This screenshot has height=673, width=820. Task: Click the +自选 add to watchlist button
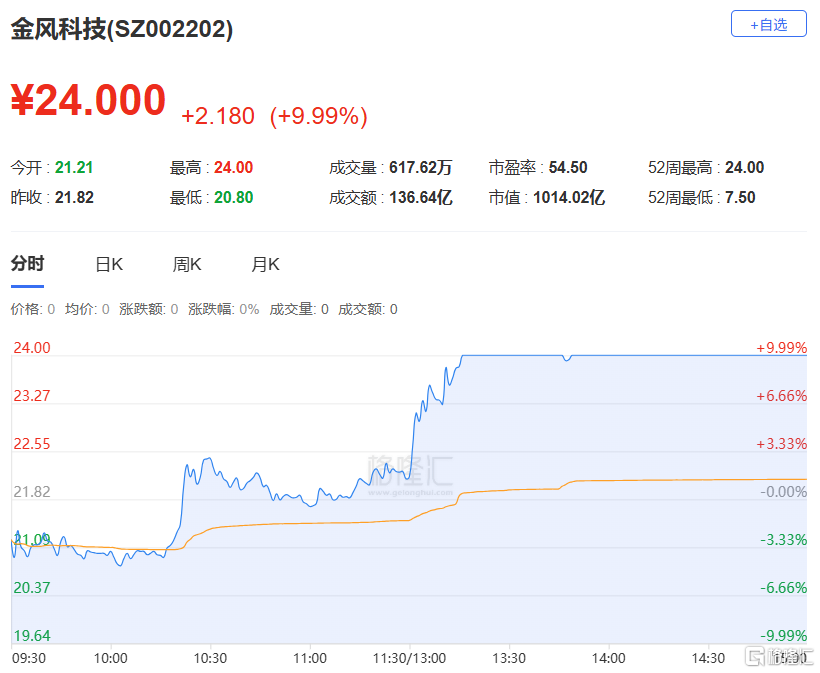(768, 25)
